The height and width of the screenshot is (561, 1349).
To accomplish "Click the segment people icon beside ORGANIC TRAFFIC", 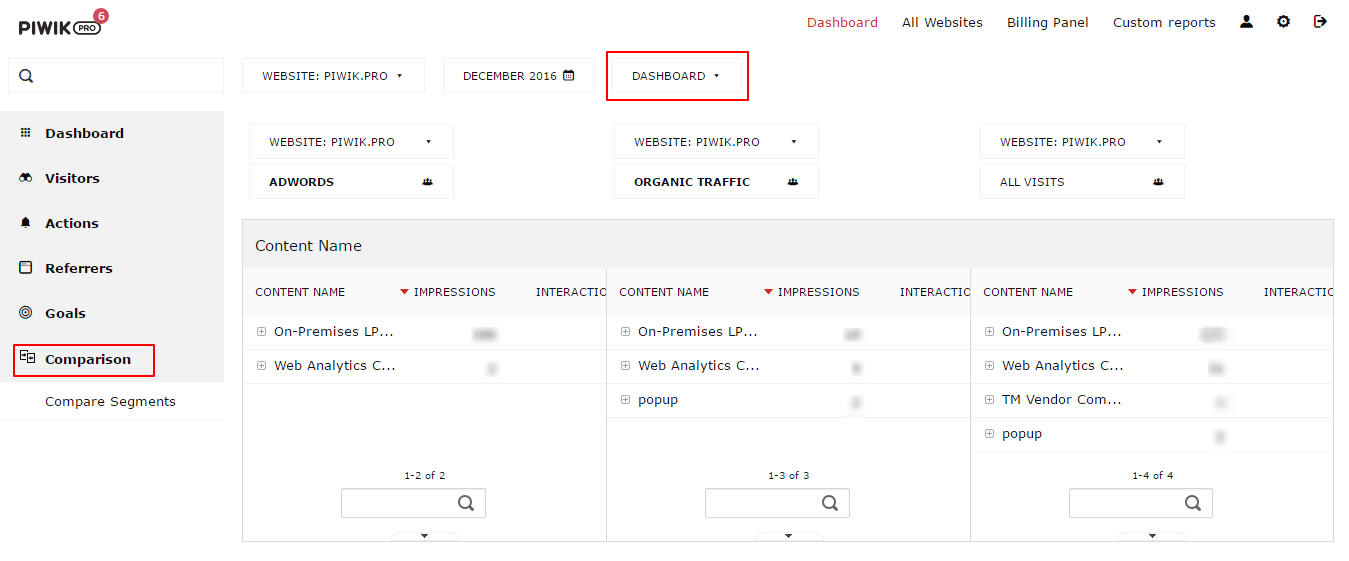I will point(793,182).
